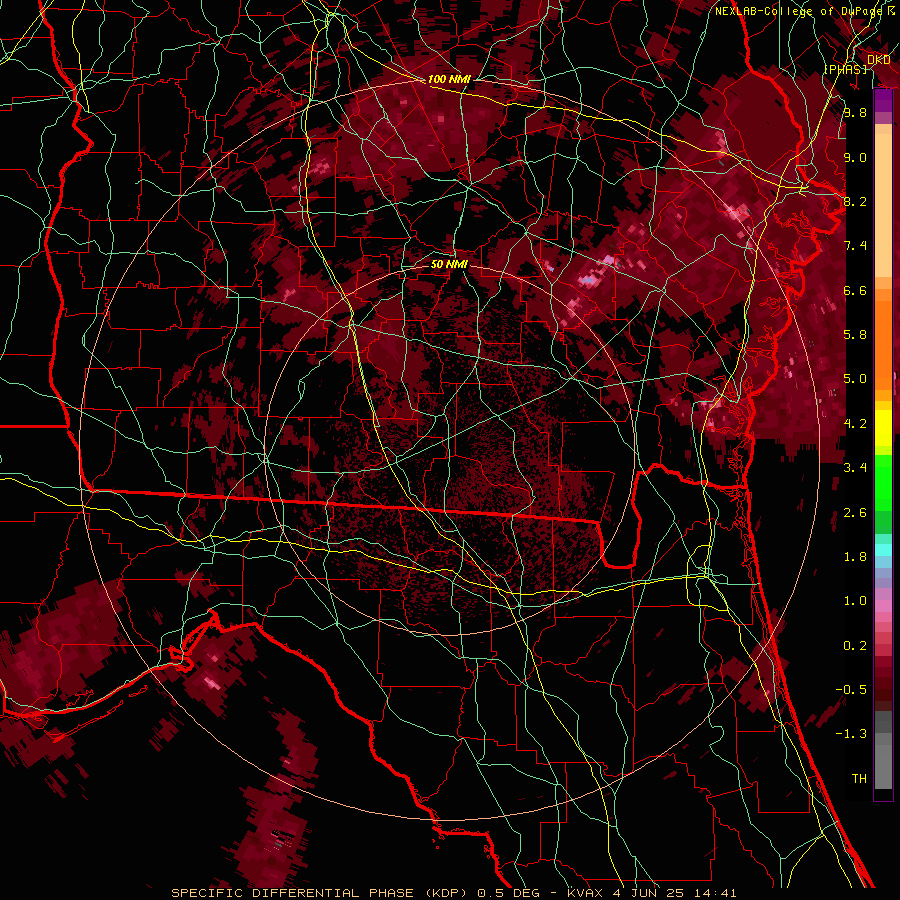Click the DKD label above the legend
The image size is (900, 900).
coord(878,60)
